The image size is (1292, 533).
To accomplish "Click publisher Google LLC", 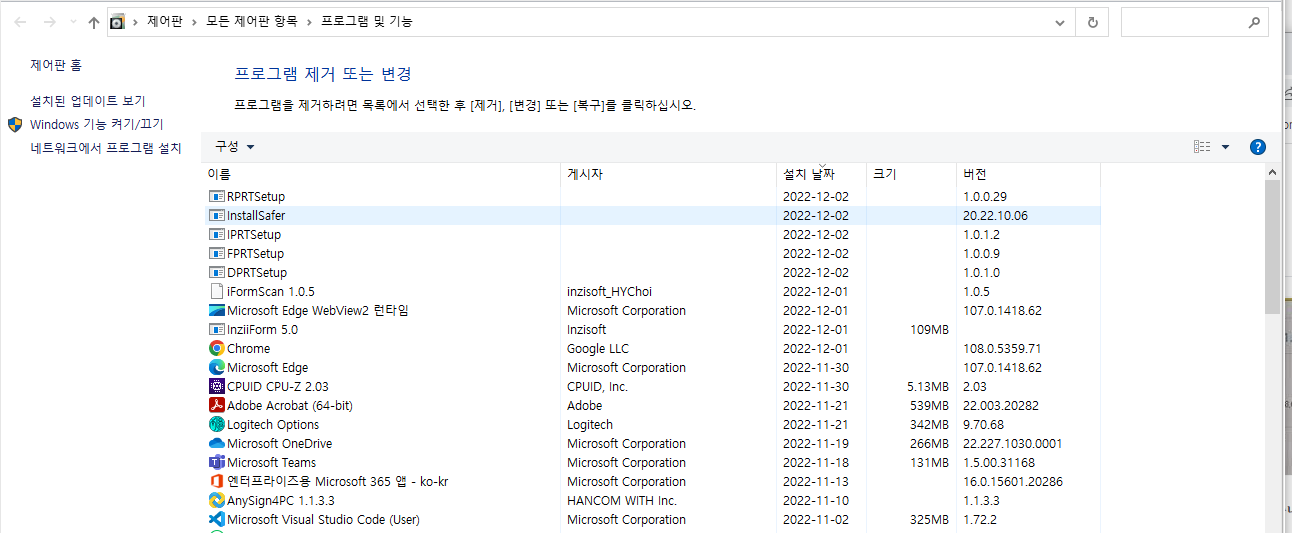I will pos(598,349).
